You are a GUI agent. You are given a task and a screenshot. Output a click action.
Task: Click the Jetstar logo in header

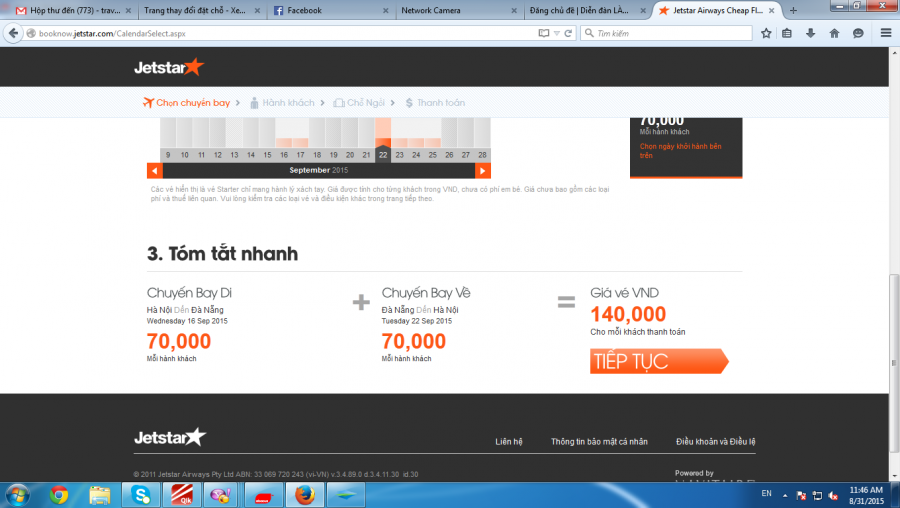[169, 67]
